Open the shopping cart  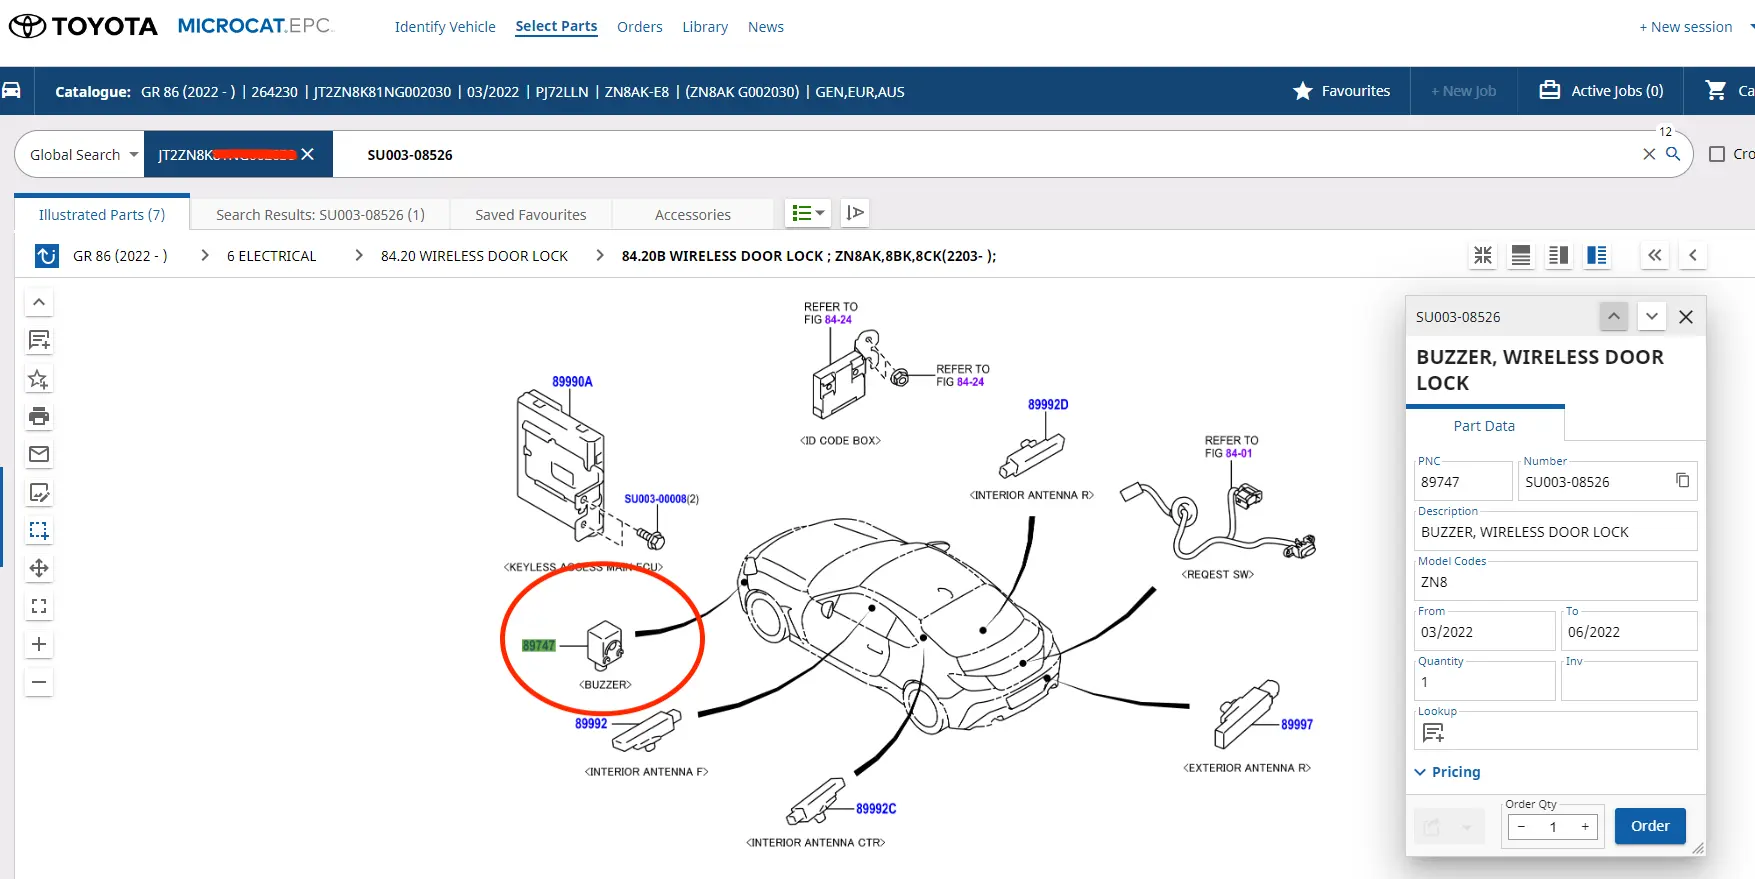pyautogui.click(x=1716, y=91)
